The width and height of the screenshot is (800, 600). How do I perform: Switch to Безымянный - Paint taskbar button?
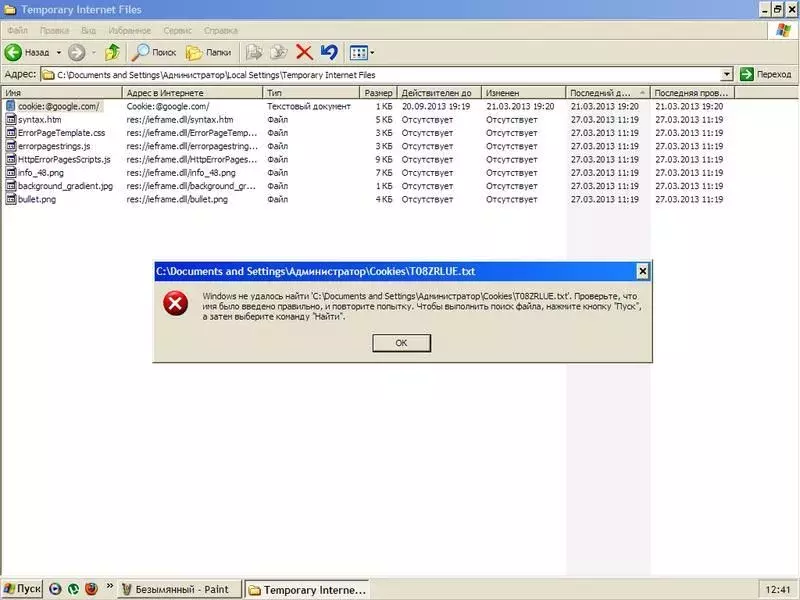(180, 589)
